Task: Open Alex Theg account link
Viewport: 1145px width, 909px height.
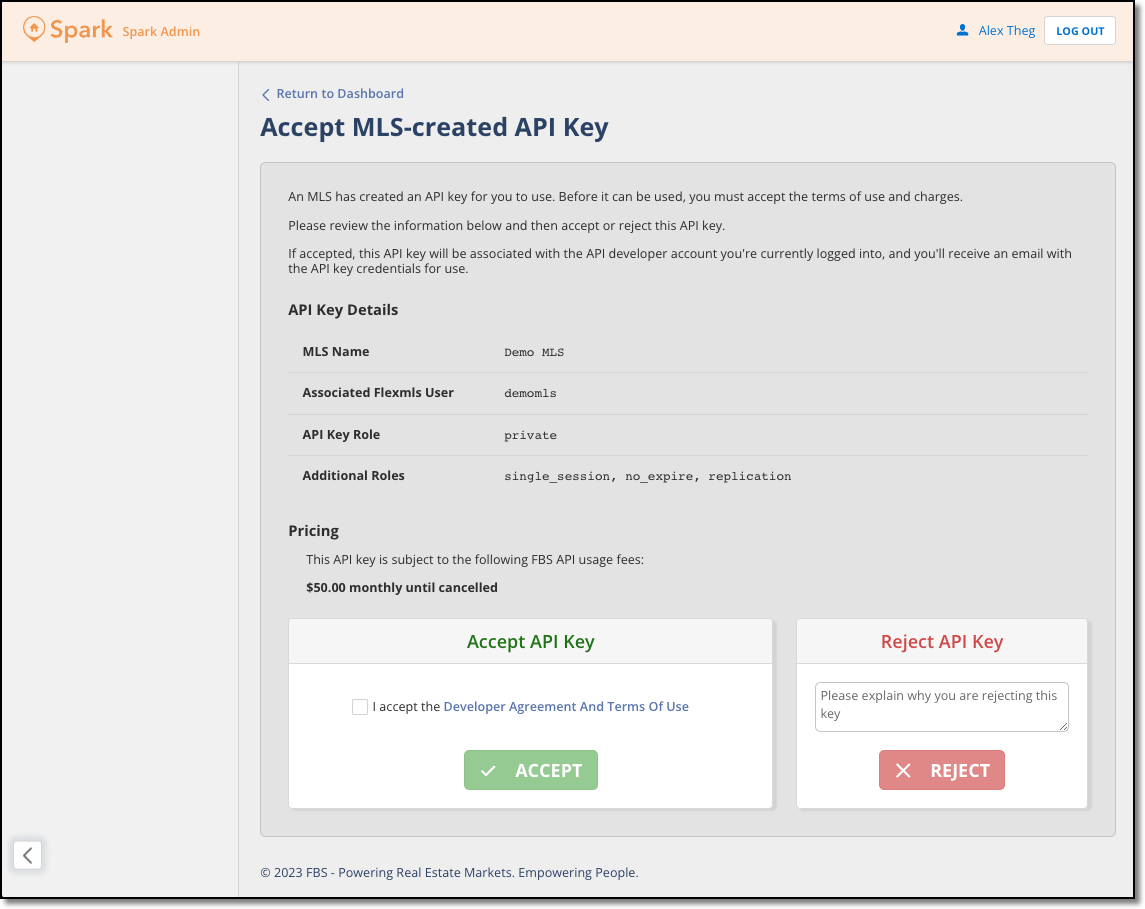Action: 1006,31
